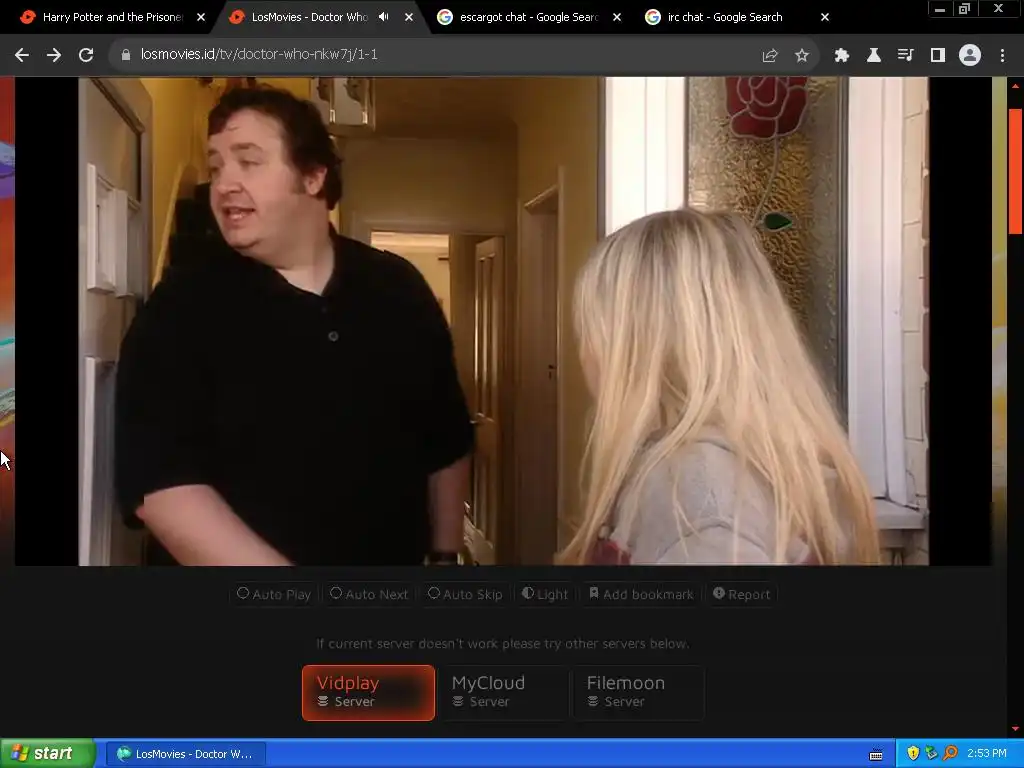
Task: Open the profile avatar menu
Action: click(970, 56)
